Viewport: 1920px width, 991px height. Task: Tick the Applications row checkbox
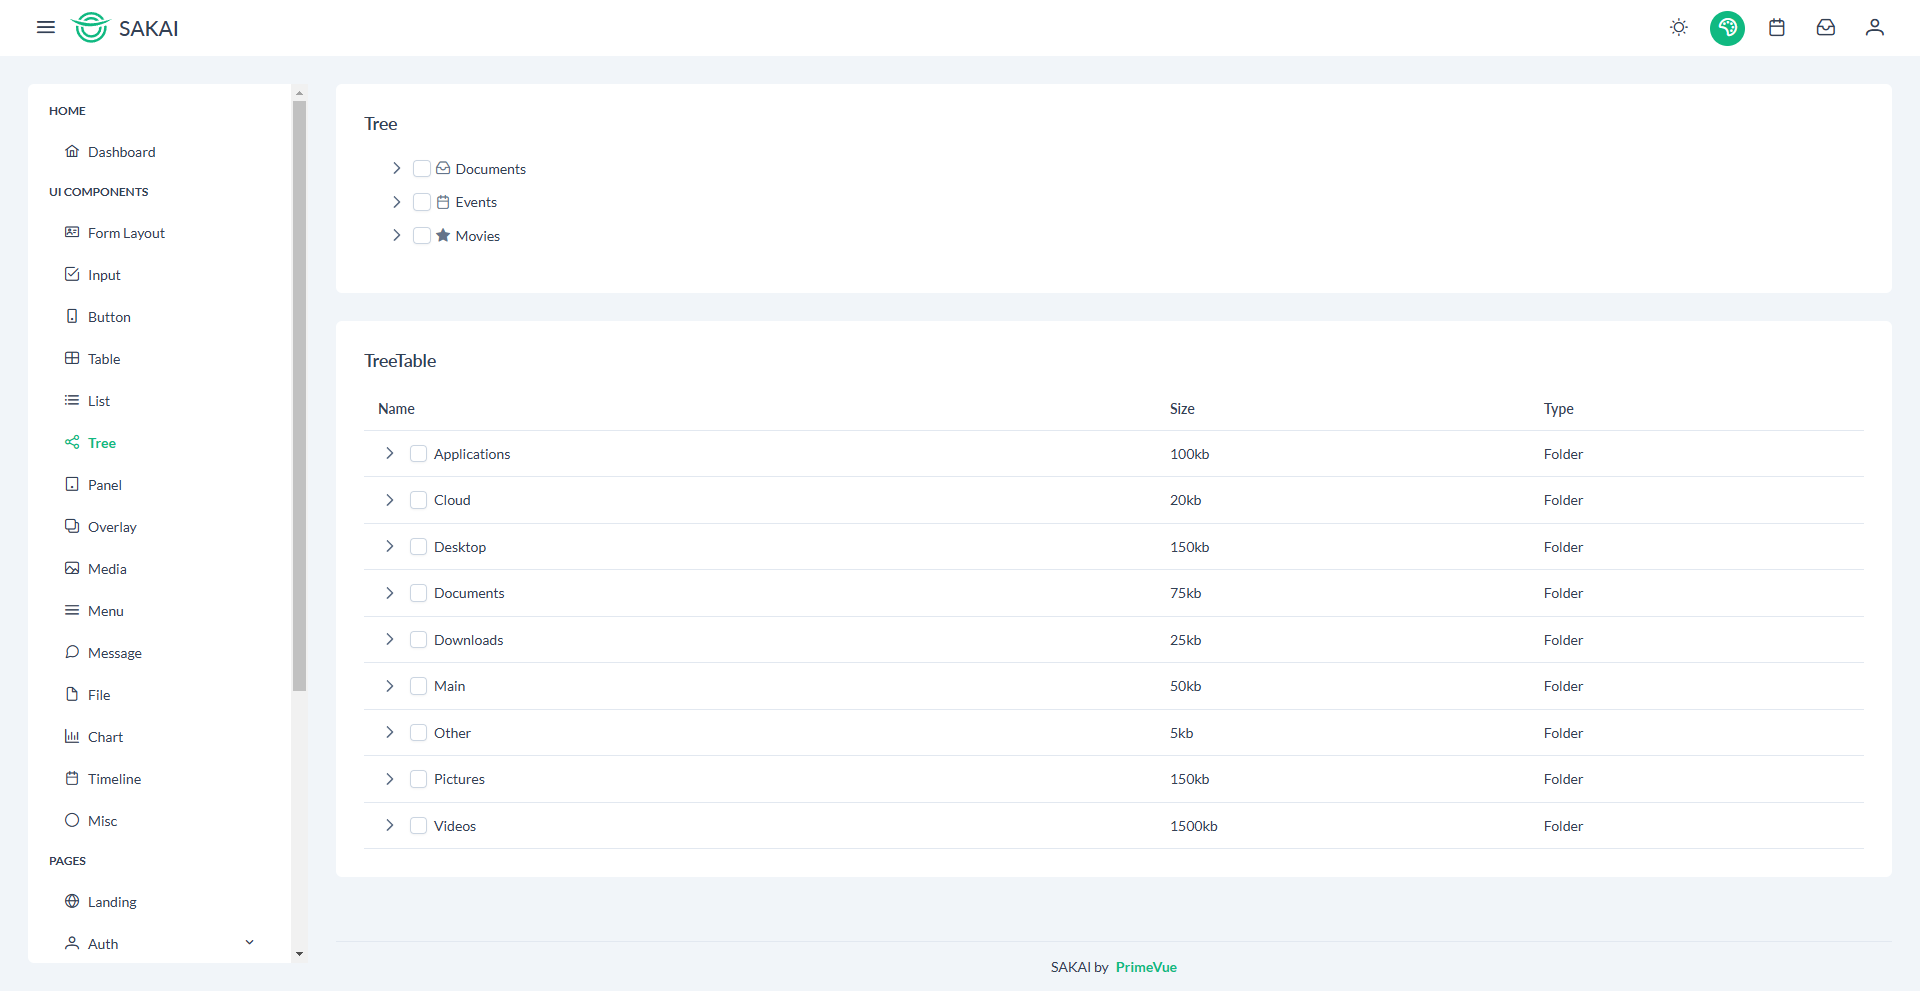[419, 454]
